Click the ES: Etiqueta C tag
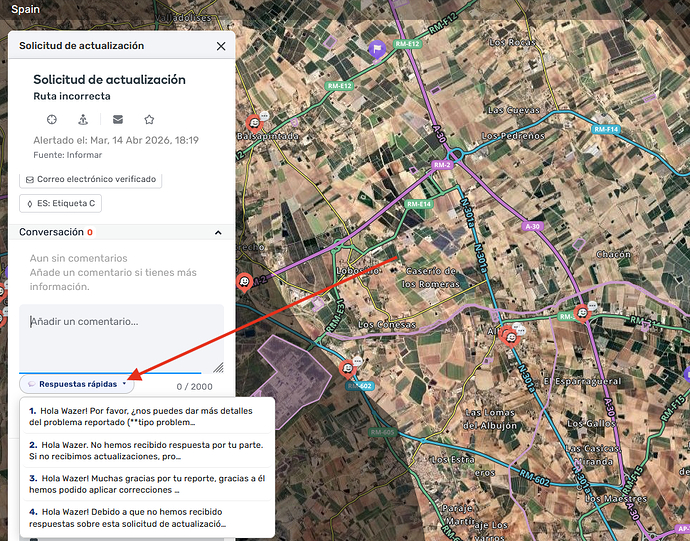The height and width of the screenshot is (541, 690). [x=60, y=203]
